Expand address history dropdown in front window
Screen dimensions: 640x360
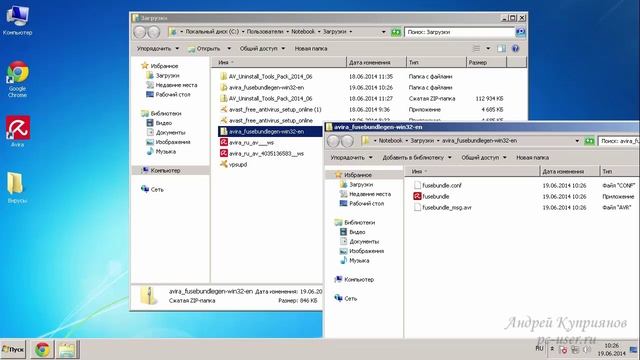[x=577, y=141]
